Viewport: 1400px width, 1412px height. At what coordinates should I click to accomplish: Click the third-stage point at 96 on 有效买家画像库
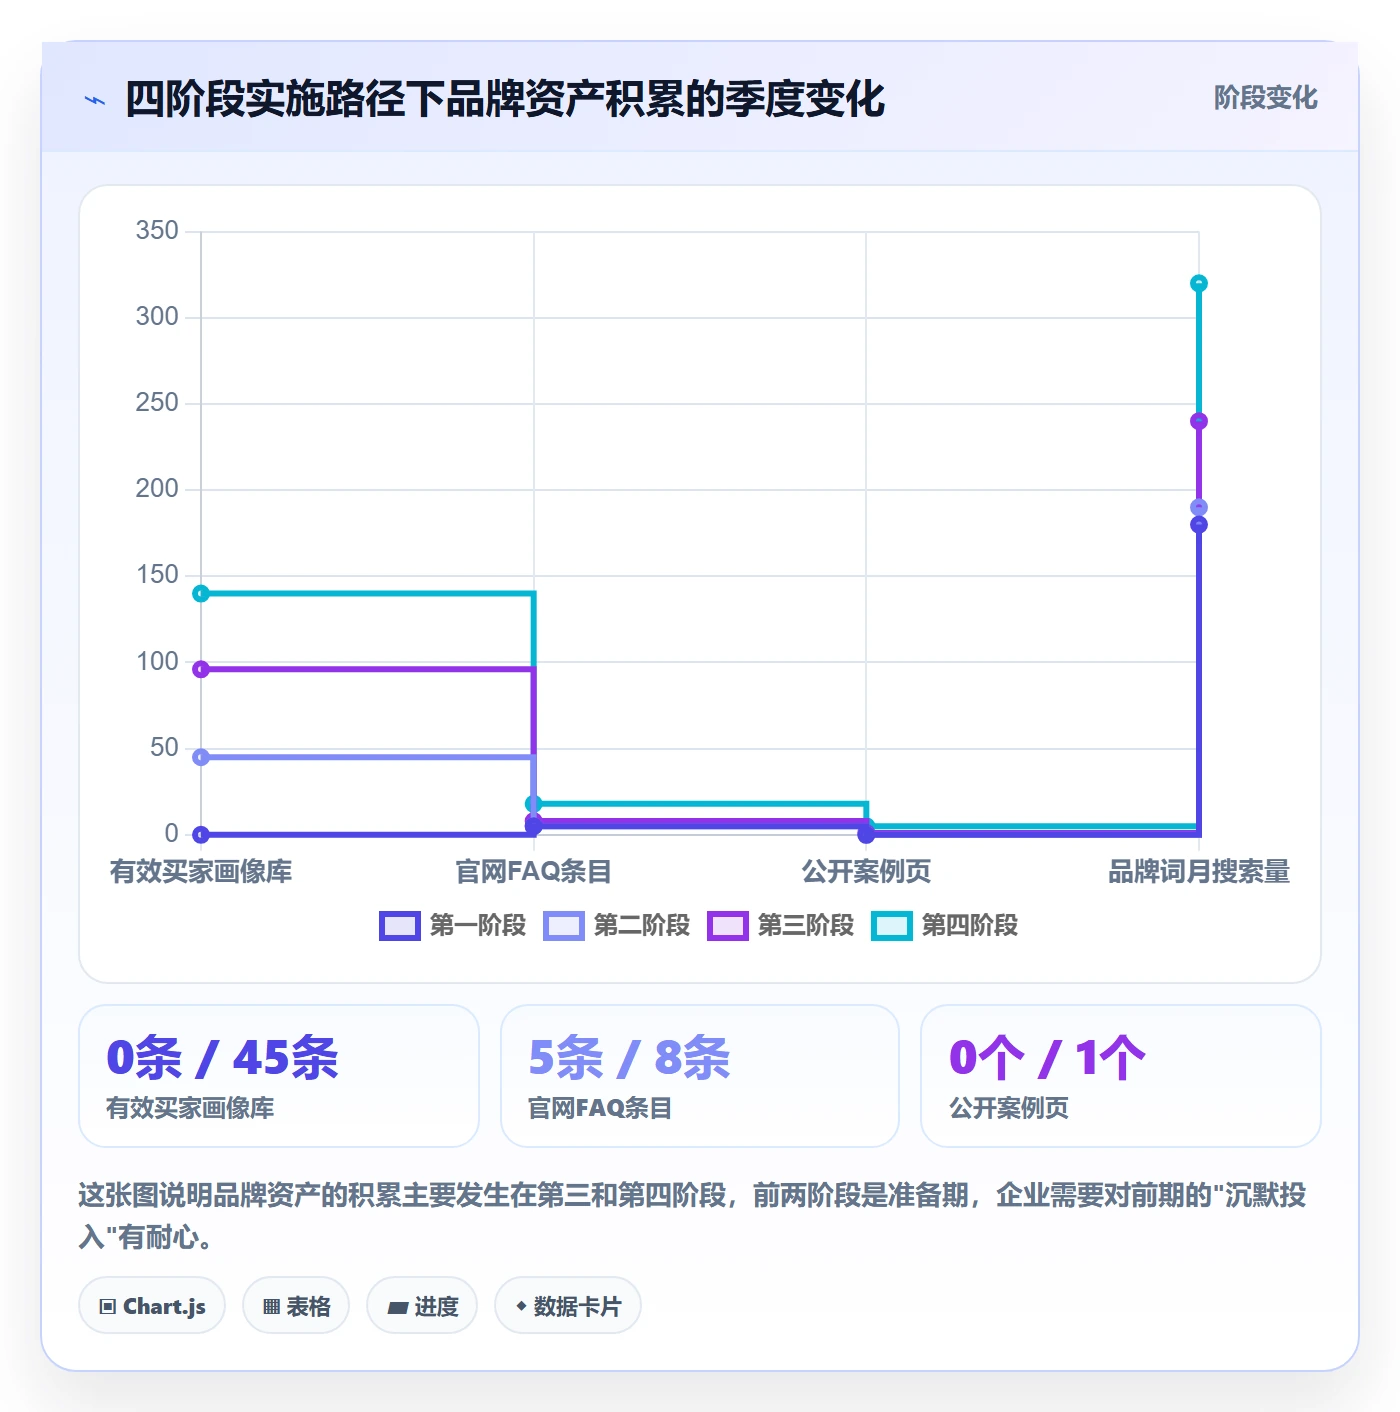[201, 669]
